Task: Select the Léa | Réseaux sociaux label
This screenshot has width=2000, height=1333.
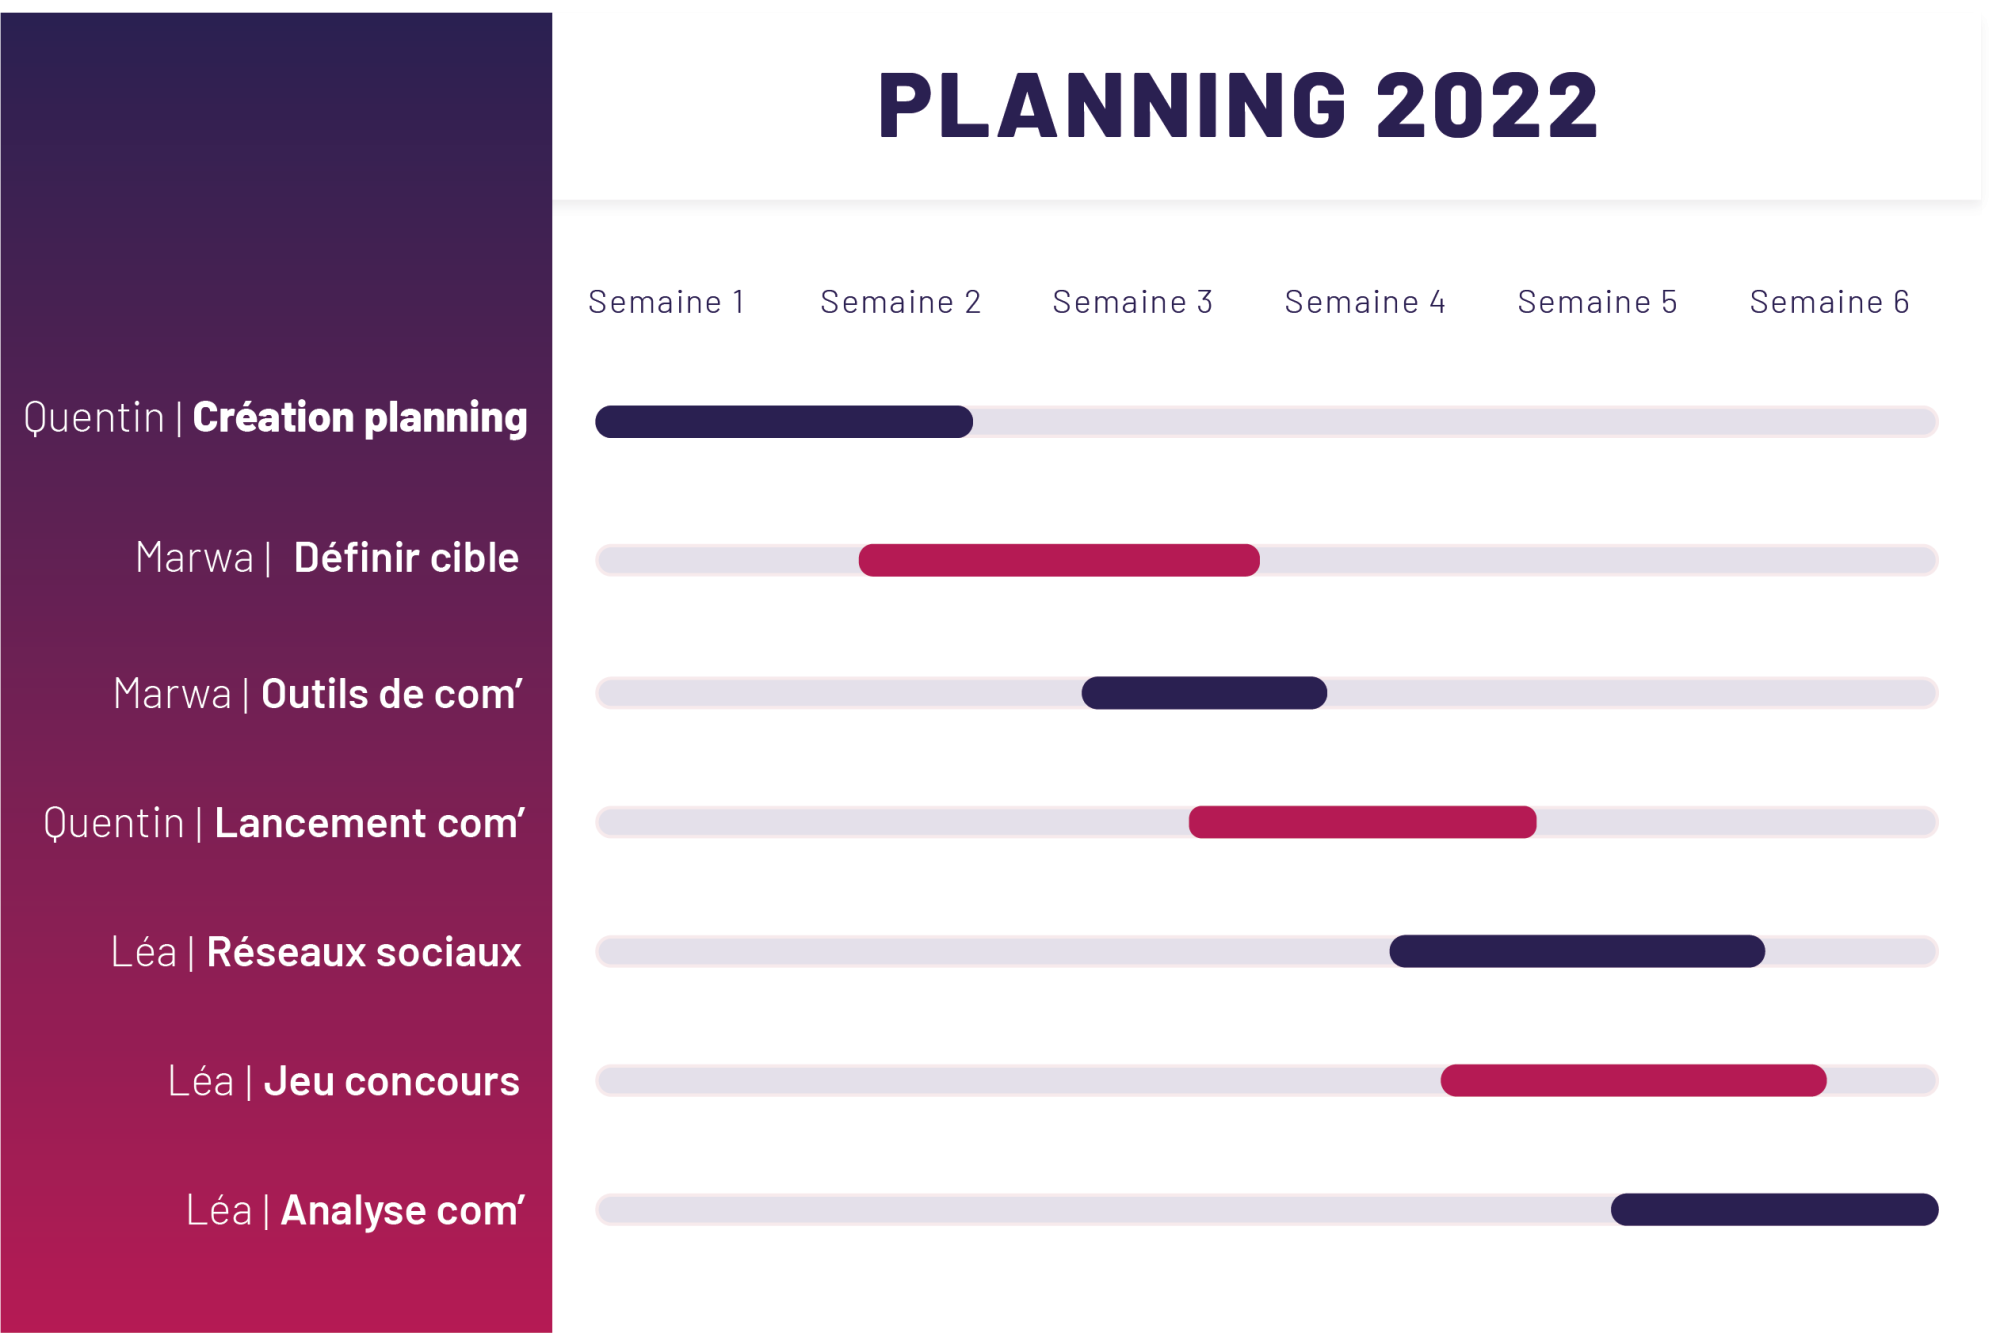Action: coord(316,952)
